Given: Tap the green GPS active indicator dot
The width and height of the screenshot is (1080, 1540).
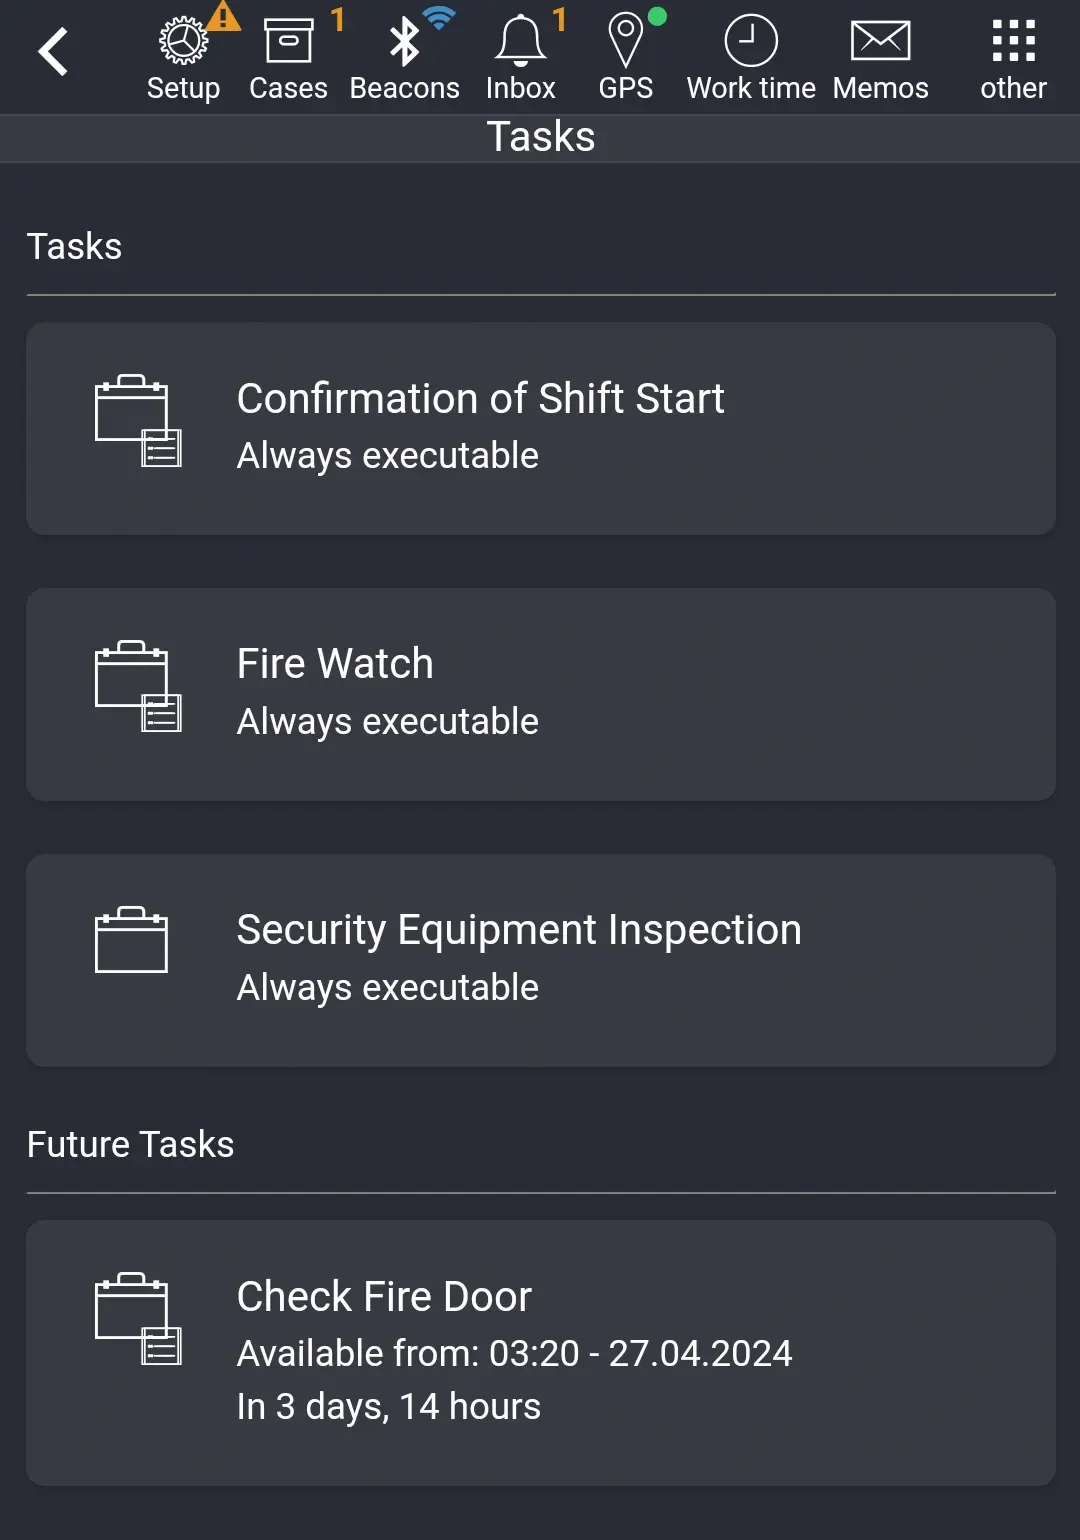Looking at the screenshot, I should point(656,16).
